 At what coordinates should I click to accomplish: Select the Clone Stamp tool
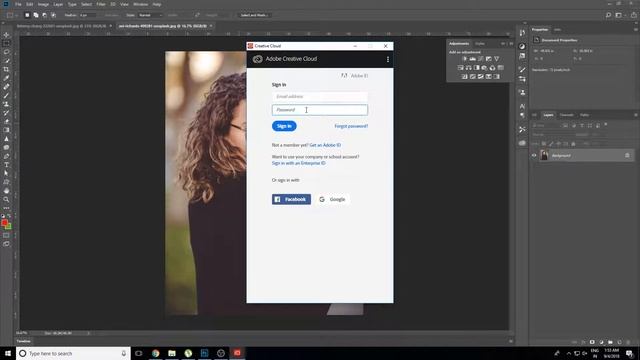(x=6, y=104)
